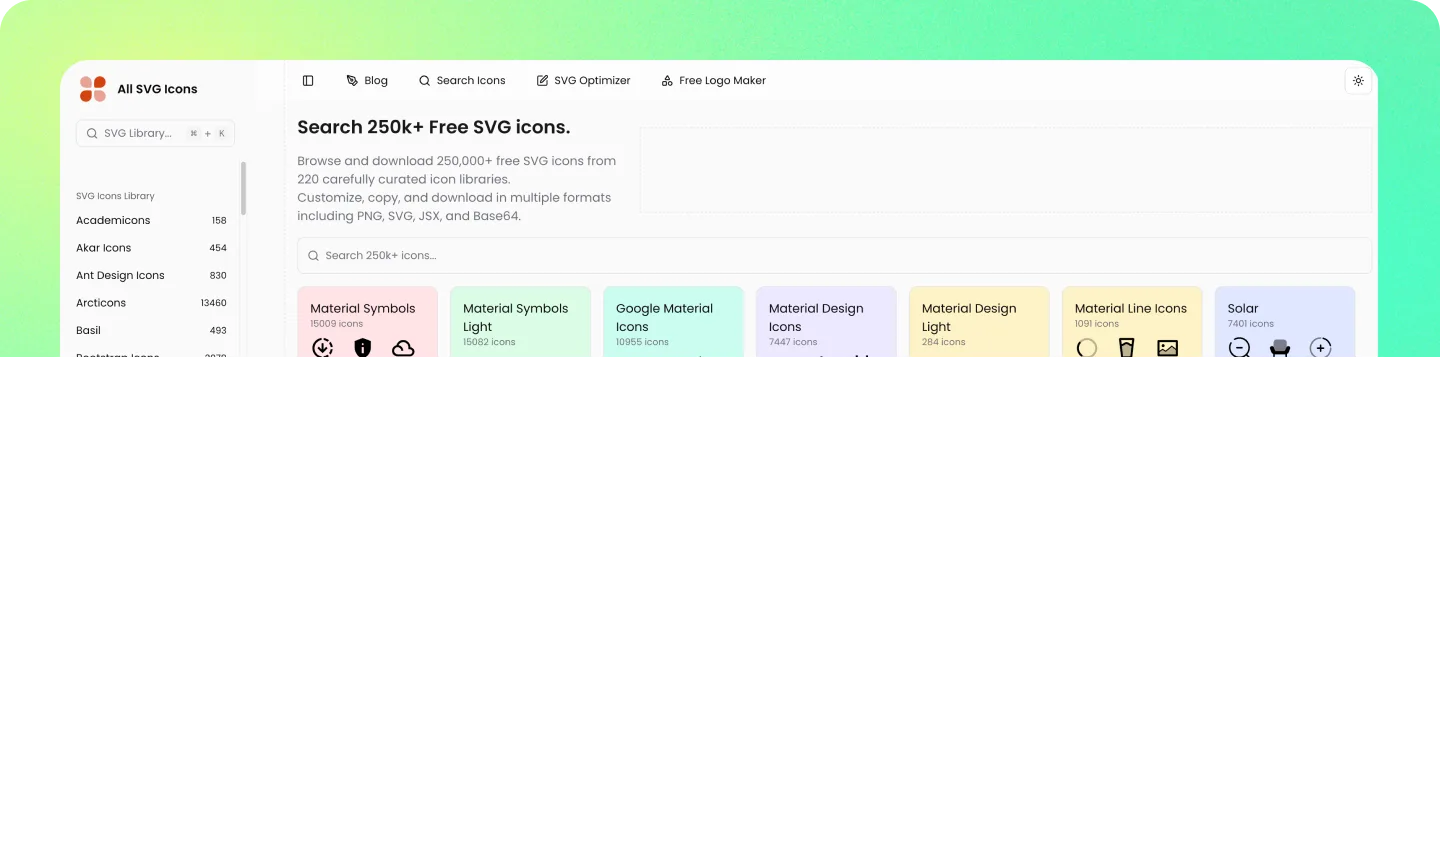Click the cup icon in Material Line Icons card
Screen dimensions: 1440x849
click(1127, 347)
